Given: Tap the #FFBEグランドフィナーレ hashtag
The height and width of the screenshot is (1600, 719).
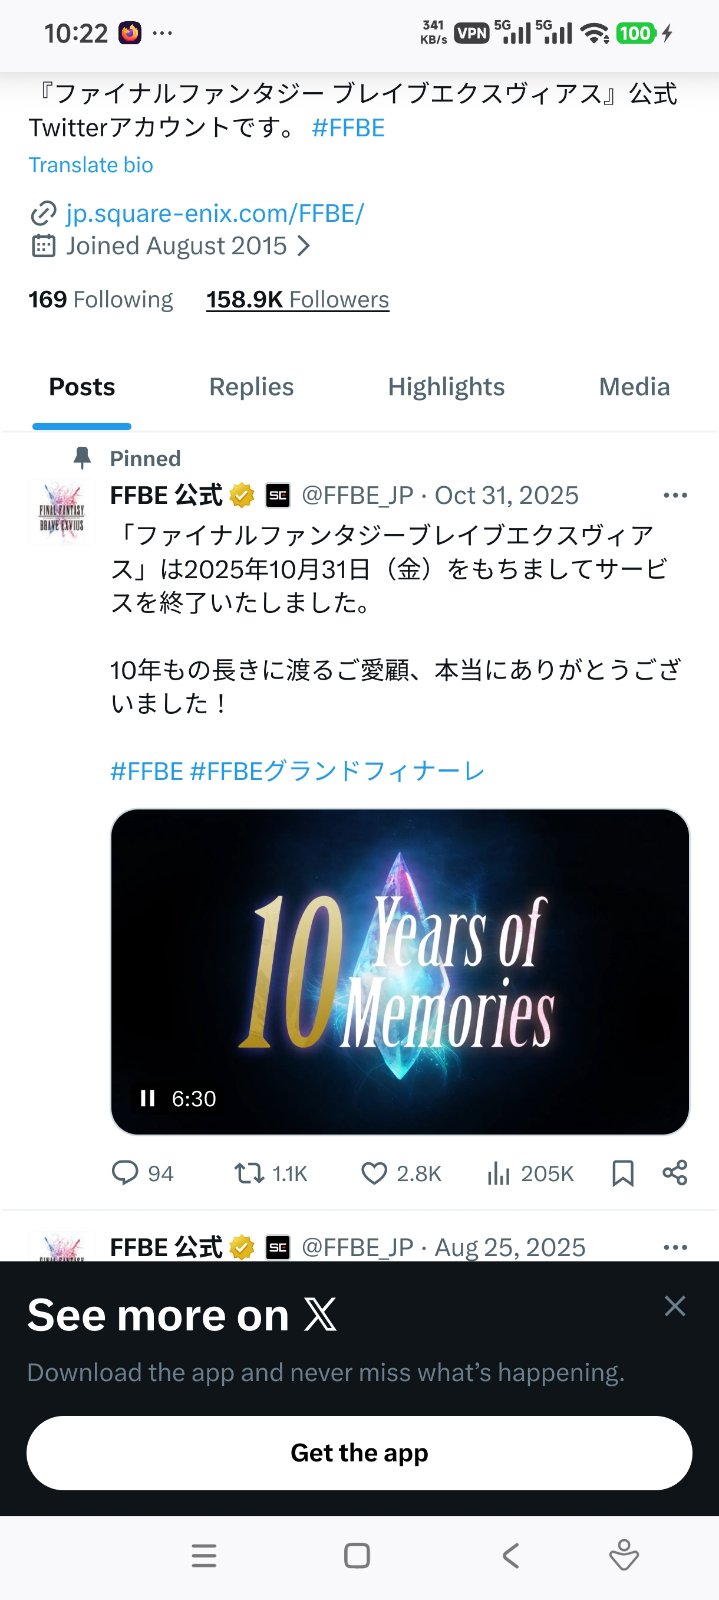Looking at the screenshot, I should coord(337,771).
